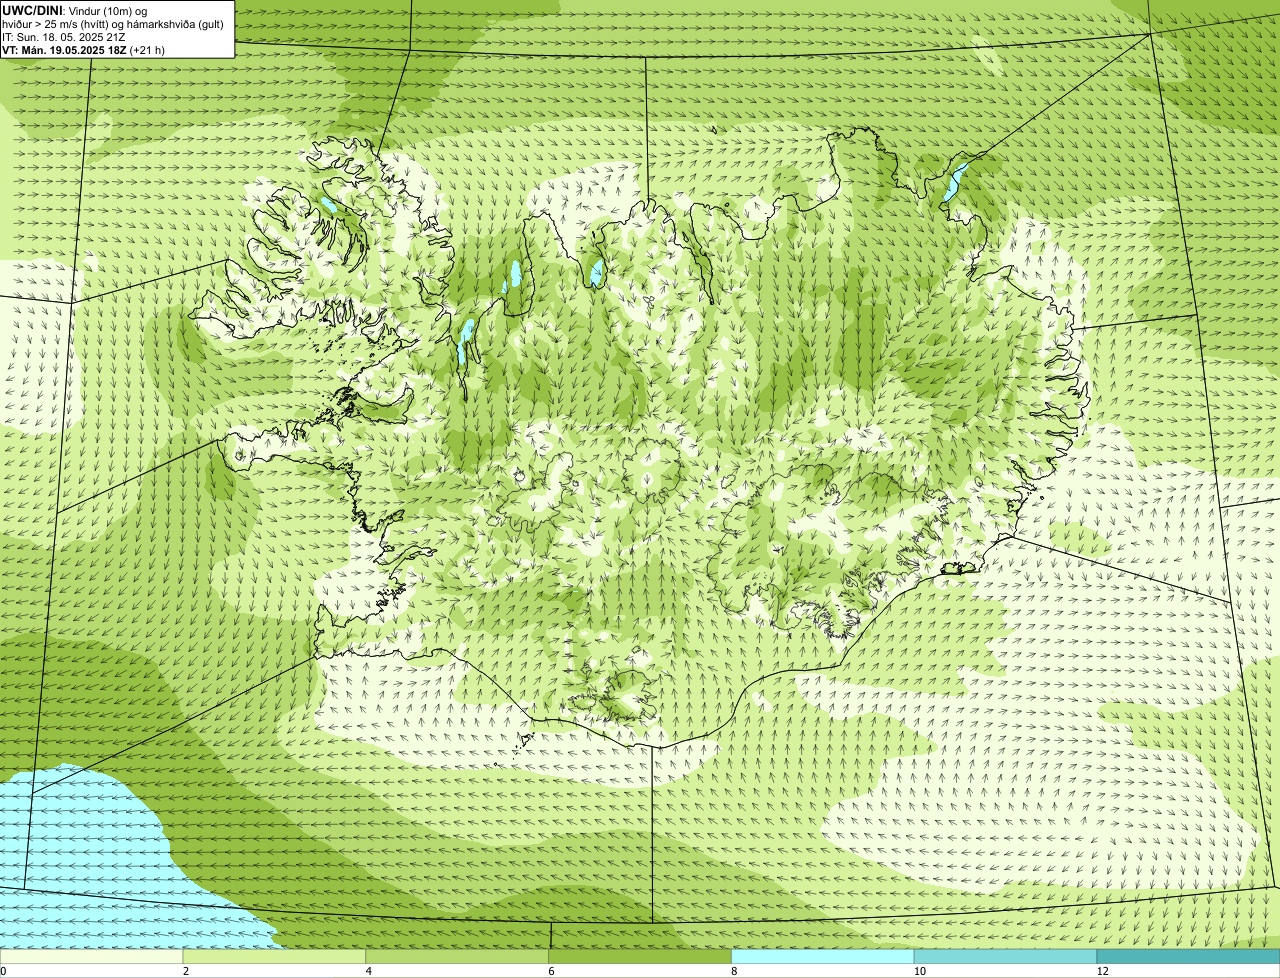Click the "4" scale label
1280x978 pixels.
(369, 971)
